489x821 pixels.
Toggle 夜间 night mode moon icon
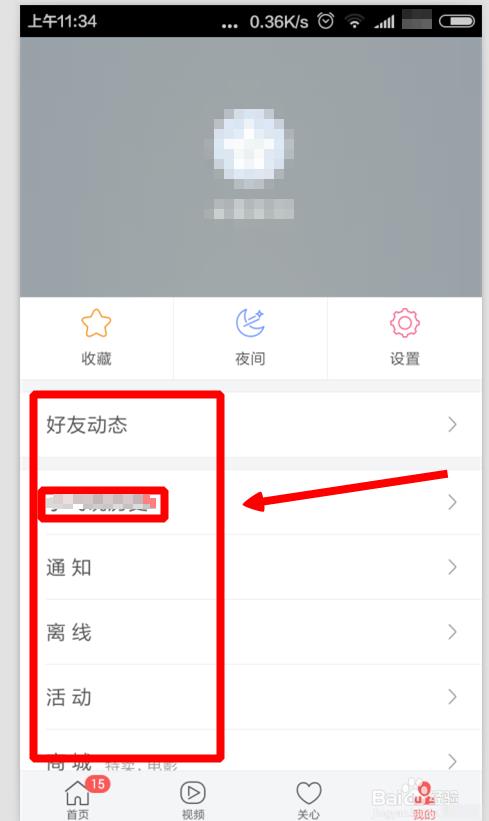point(250,323)
